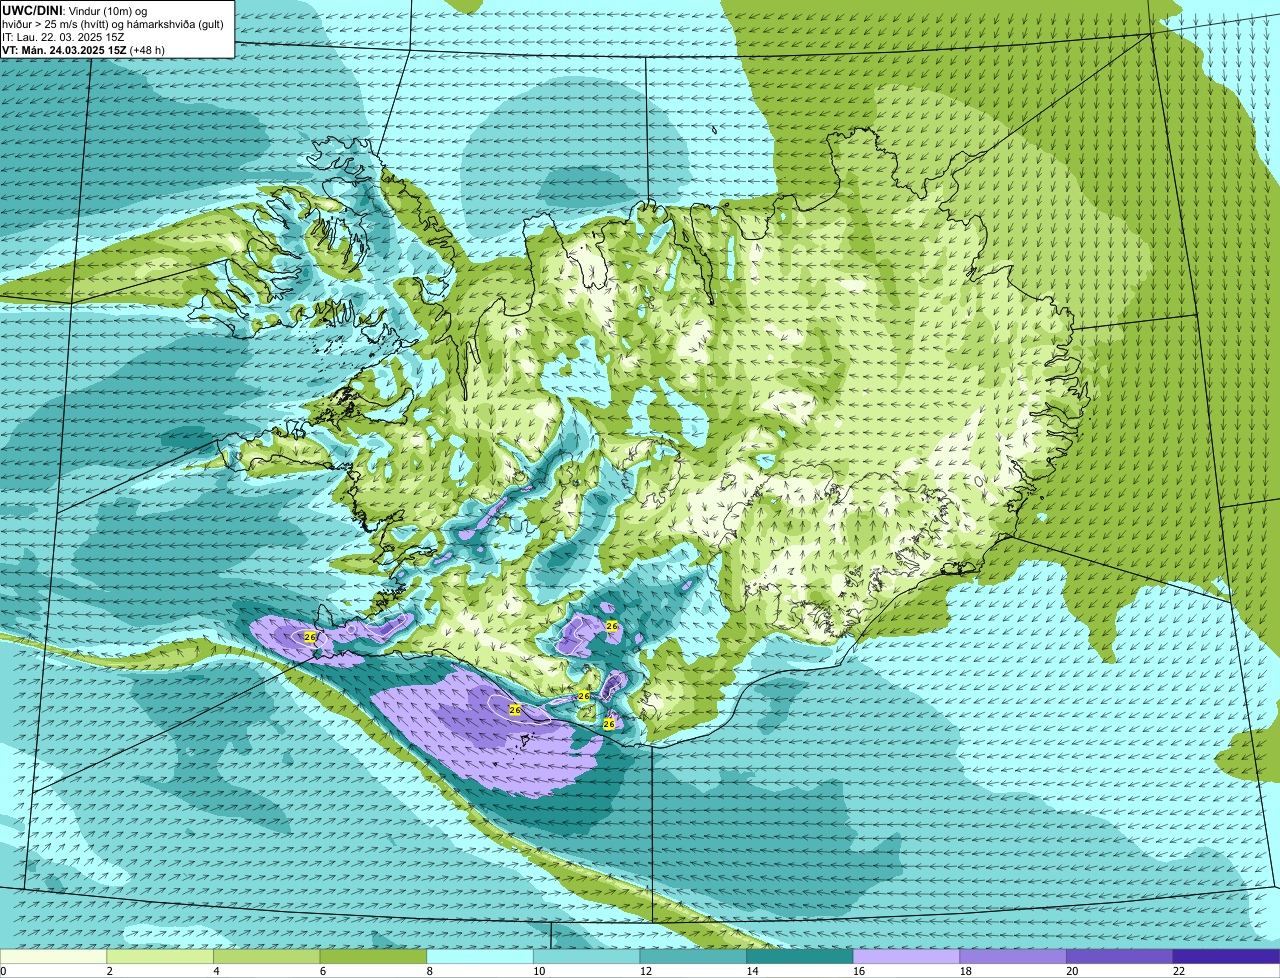This screenshot has height=978, width=1280.
Task: Click the 0–2 m/s pale cream legend swatch
Action: tap(54, 956)
